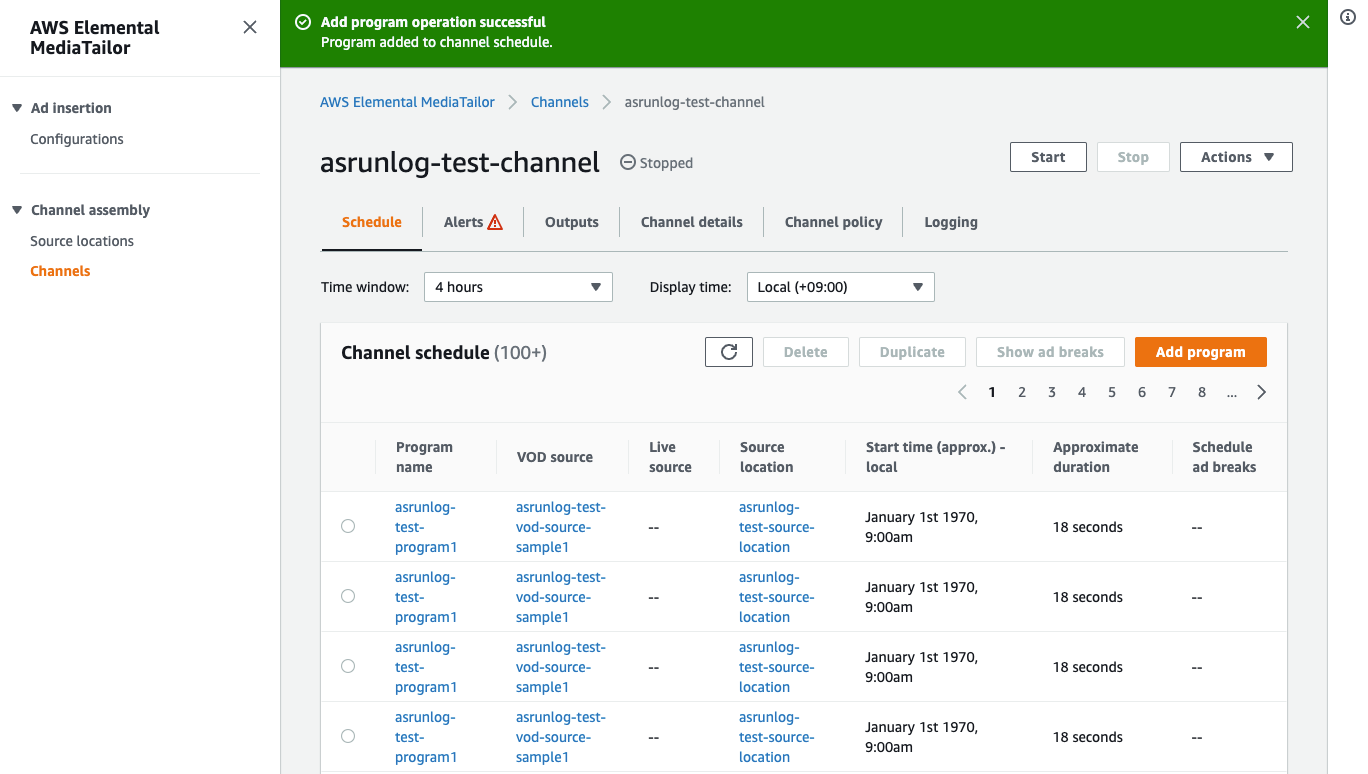Viewport: 1368px width, 774px height.
Task: Go to schedule page 8
Action: pos(1202,392)
